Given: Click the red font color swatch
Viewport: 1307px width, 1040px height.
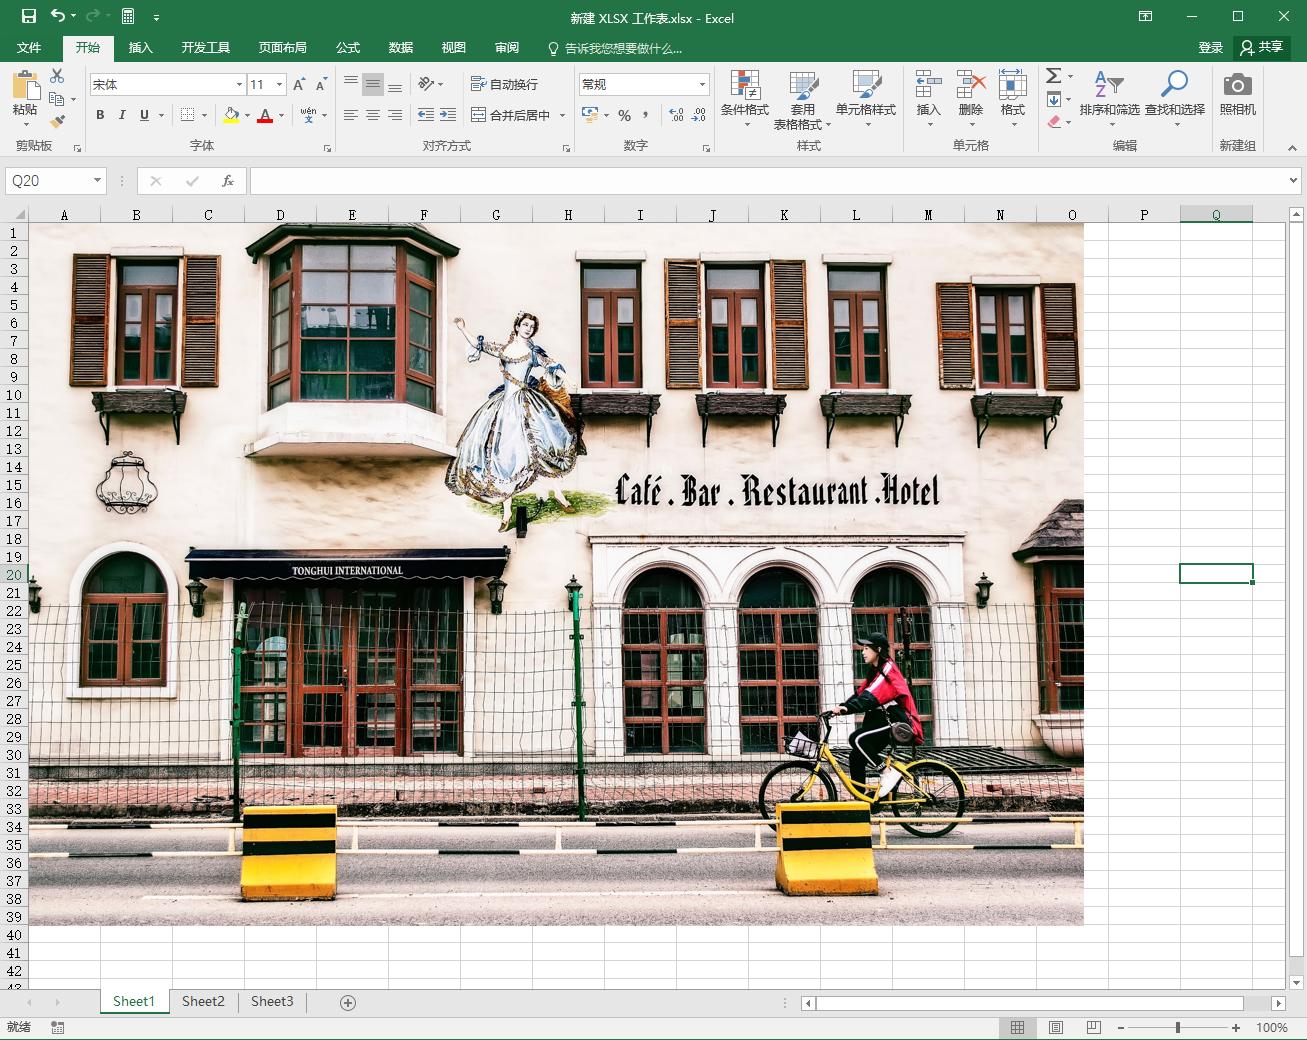Looking at the screenshot, I should pyautogui.click(x=265, y=116).
